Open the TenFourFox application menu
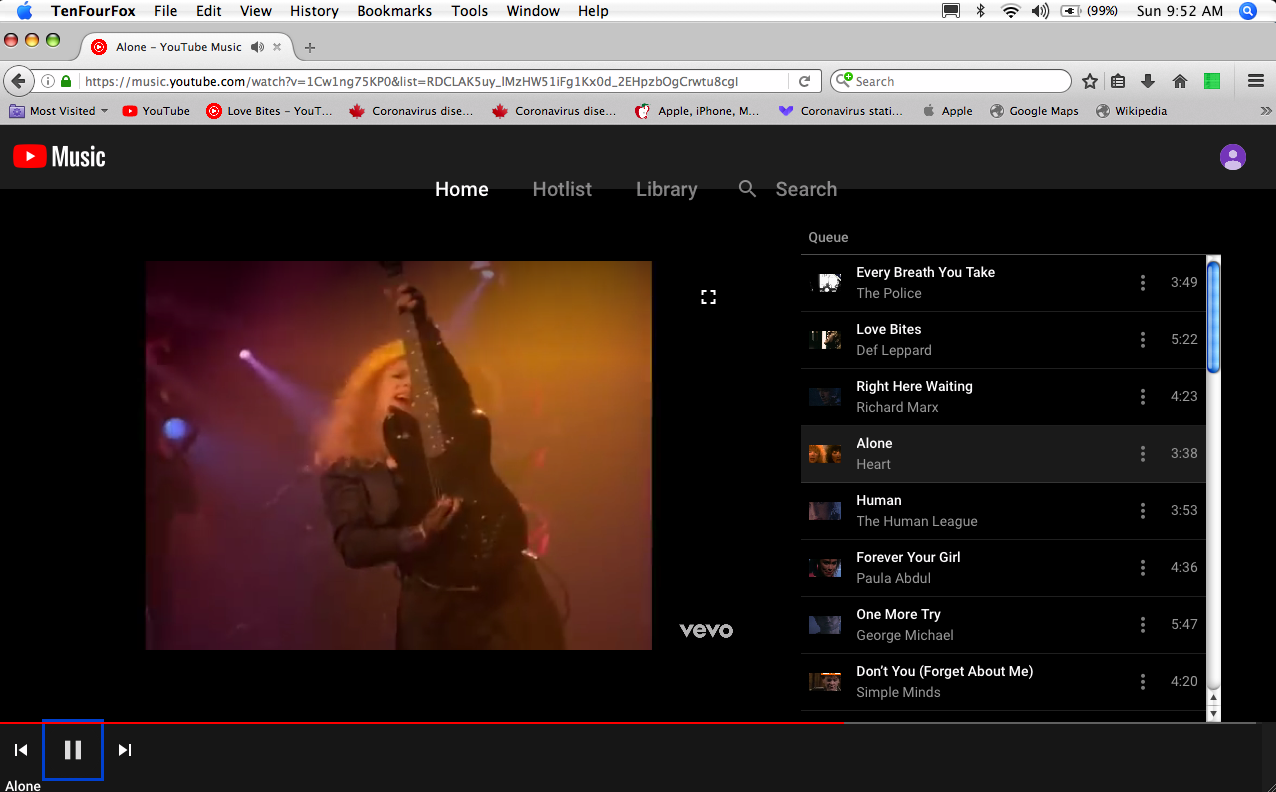Image resolution: width=1276 pixels, height=792 pixels. pyautogui.click(x=94, y=11)
